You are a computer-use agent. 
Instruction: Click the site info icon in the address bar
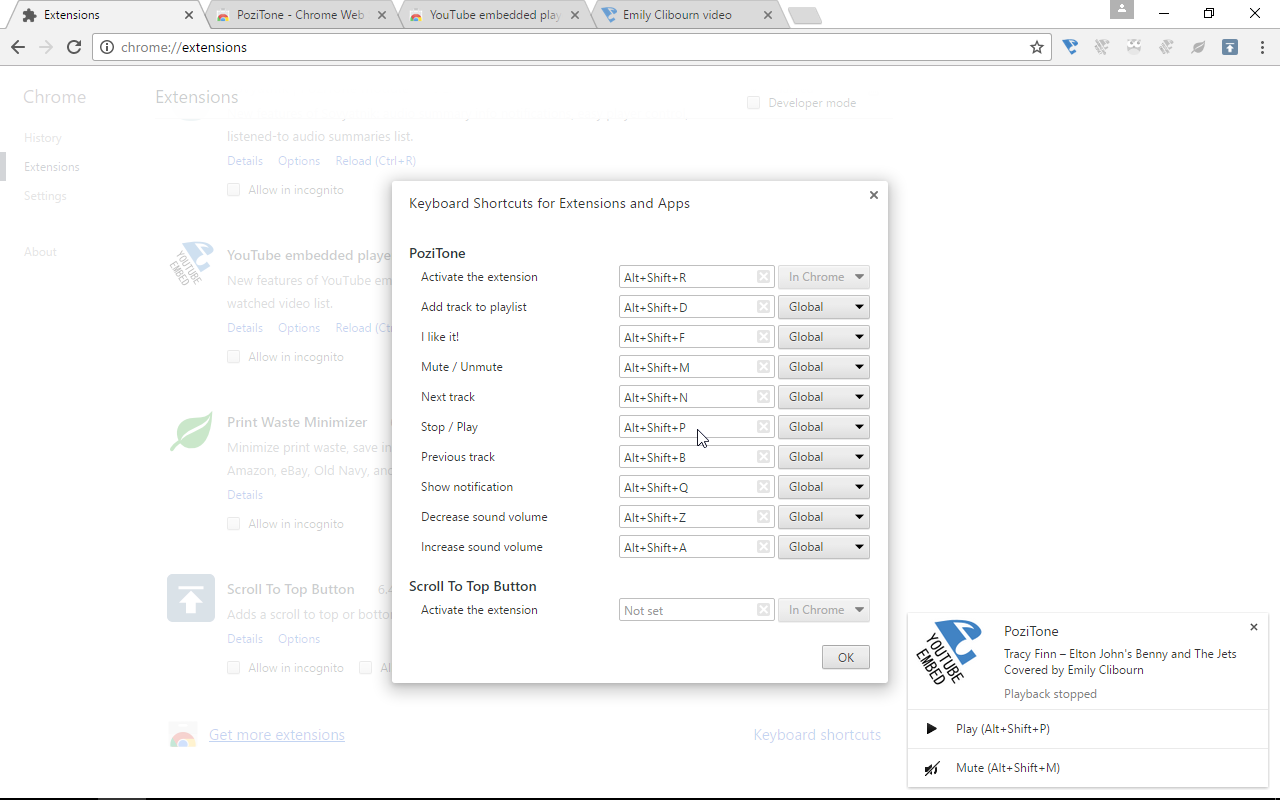point(107,47)
